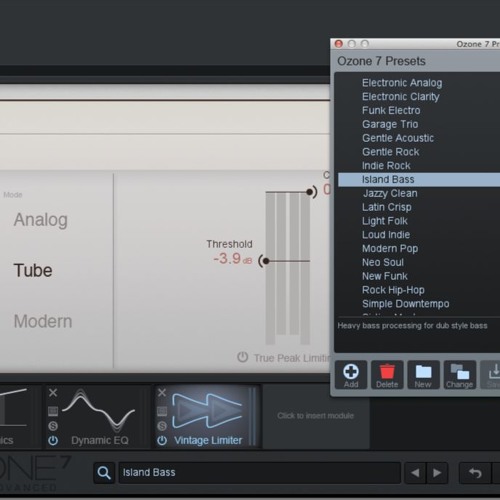Go to the next preset arrow

[x=437, y=473]
